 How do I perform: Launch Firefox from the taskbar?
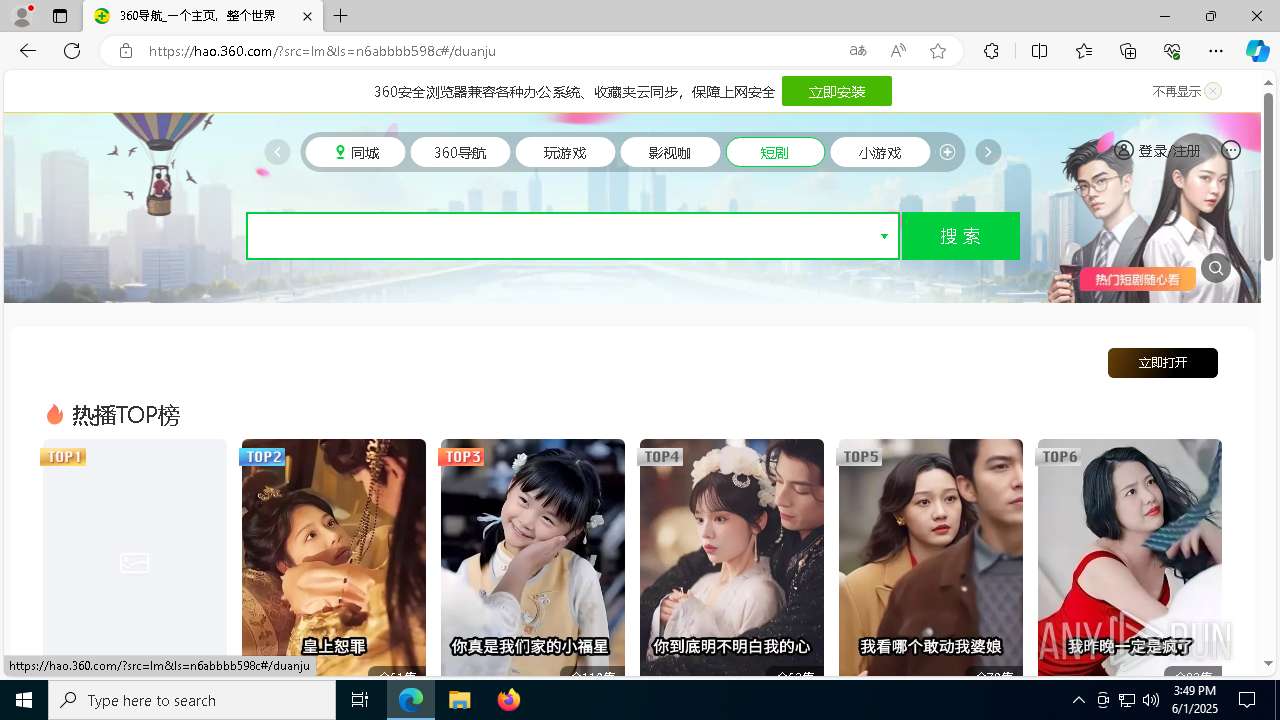509,700
